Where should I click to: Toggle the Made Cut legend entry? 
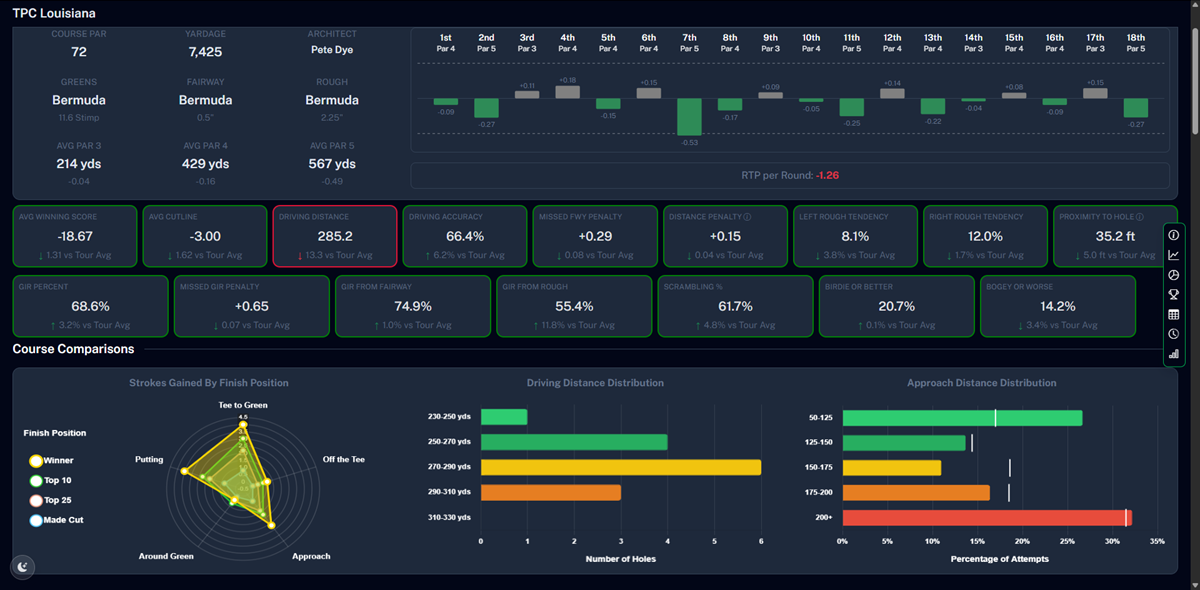(36, 520)
